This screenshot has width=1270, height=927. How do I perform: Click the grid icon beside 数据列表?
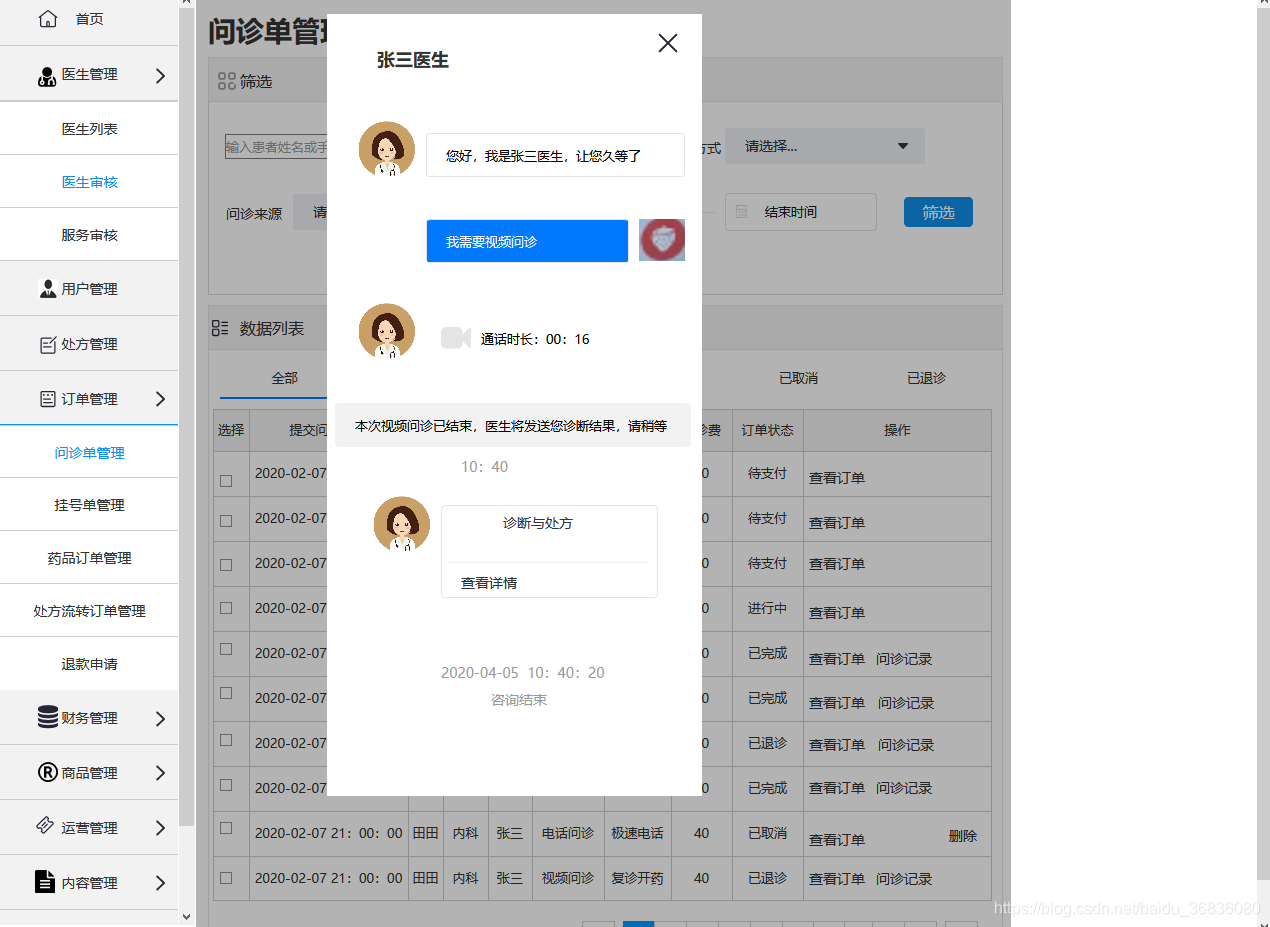click(x=222, y=327)
